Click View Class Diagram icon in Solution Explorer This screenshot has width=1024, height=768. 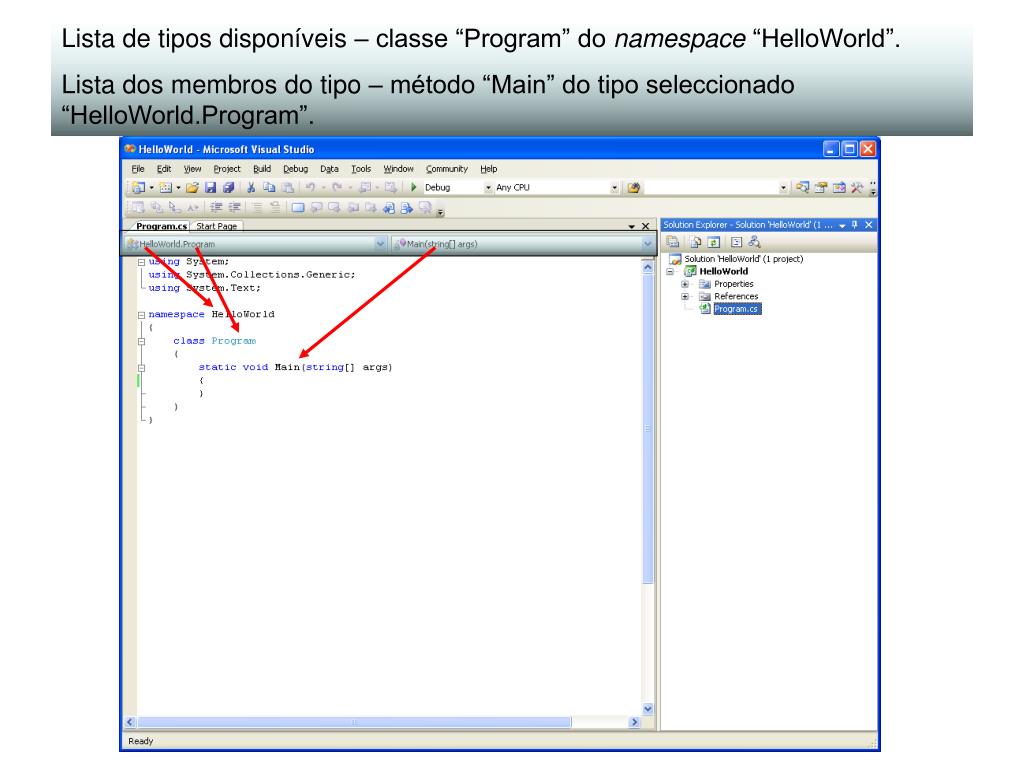(754, 242)
